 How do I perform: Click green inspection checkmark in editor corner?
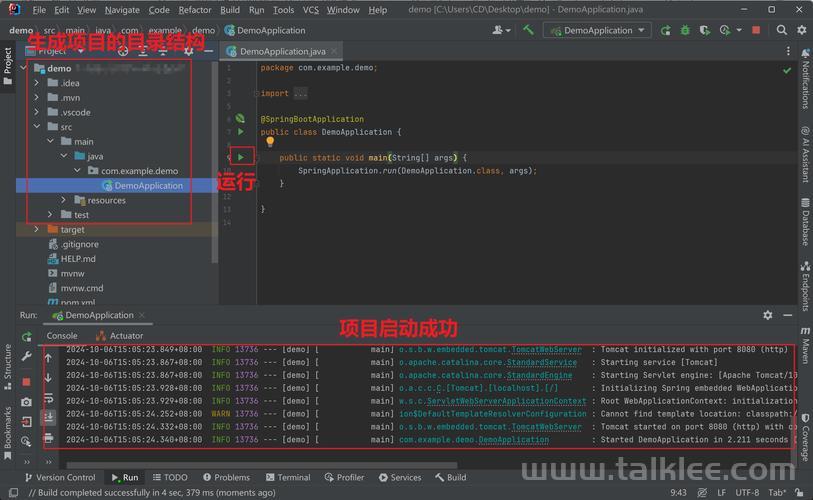point(787,70)
